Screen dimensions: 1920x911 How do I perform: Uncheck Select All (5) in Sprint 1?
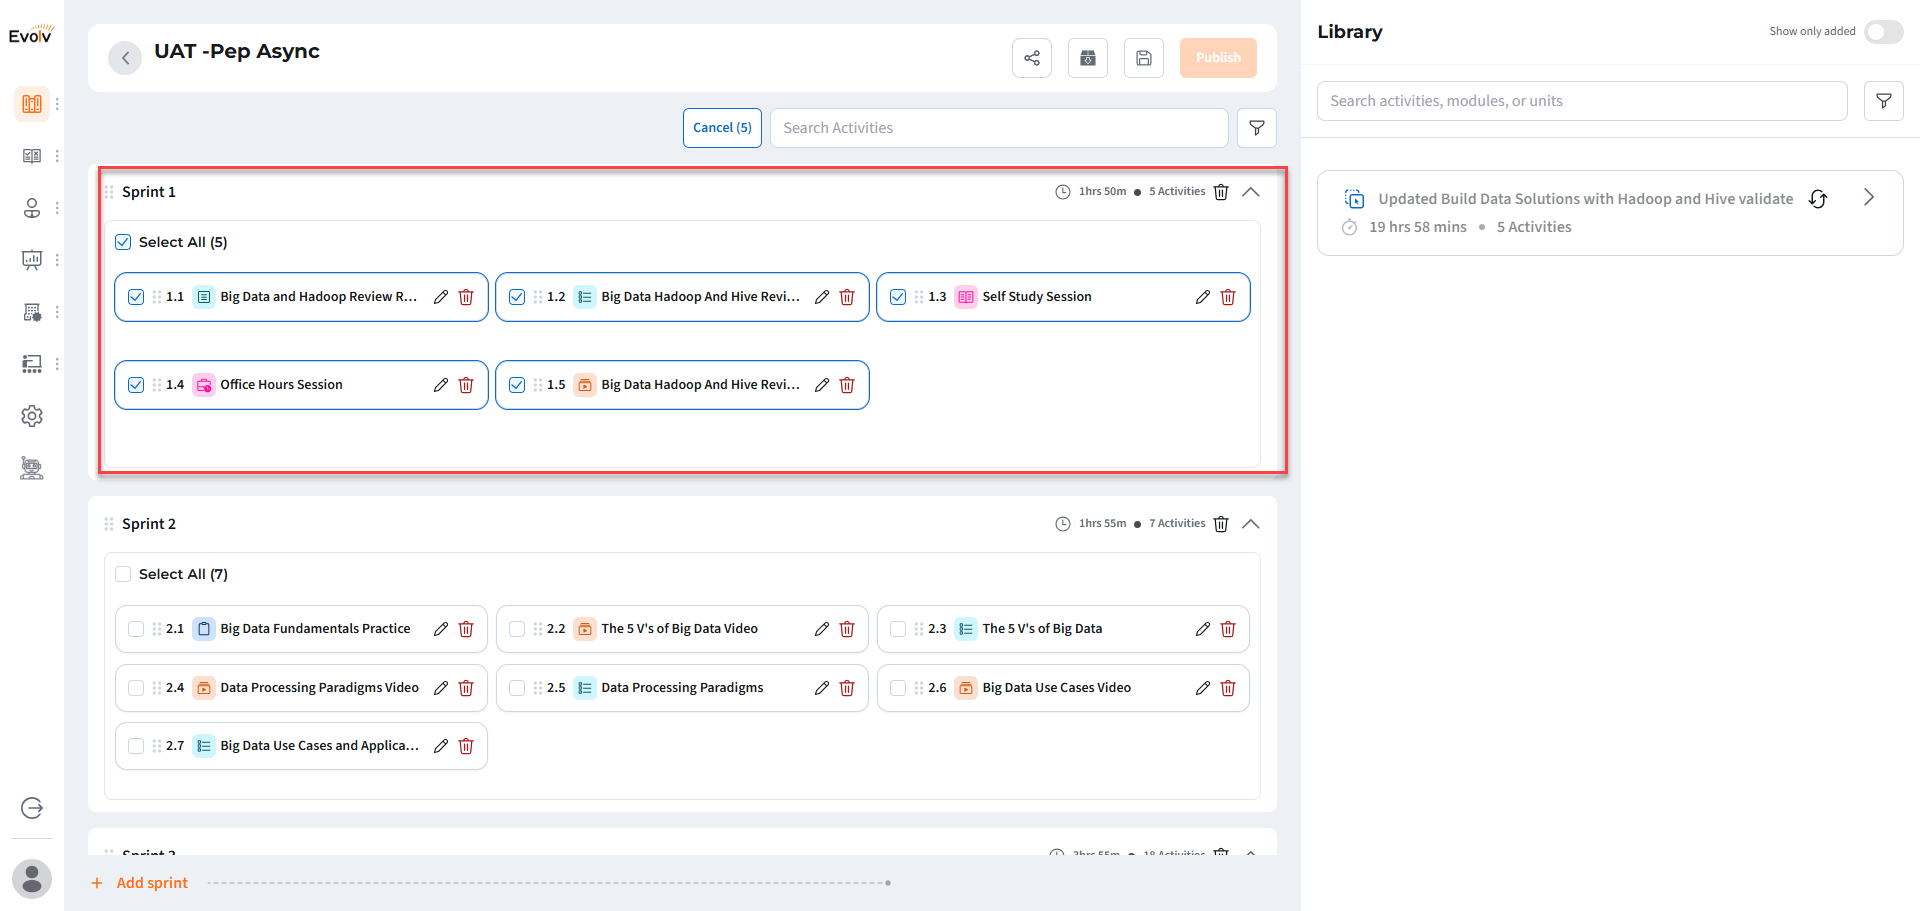[x=123, y=242]
